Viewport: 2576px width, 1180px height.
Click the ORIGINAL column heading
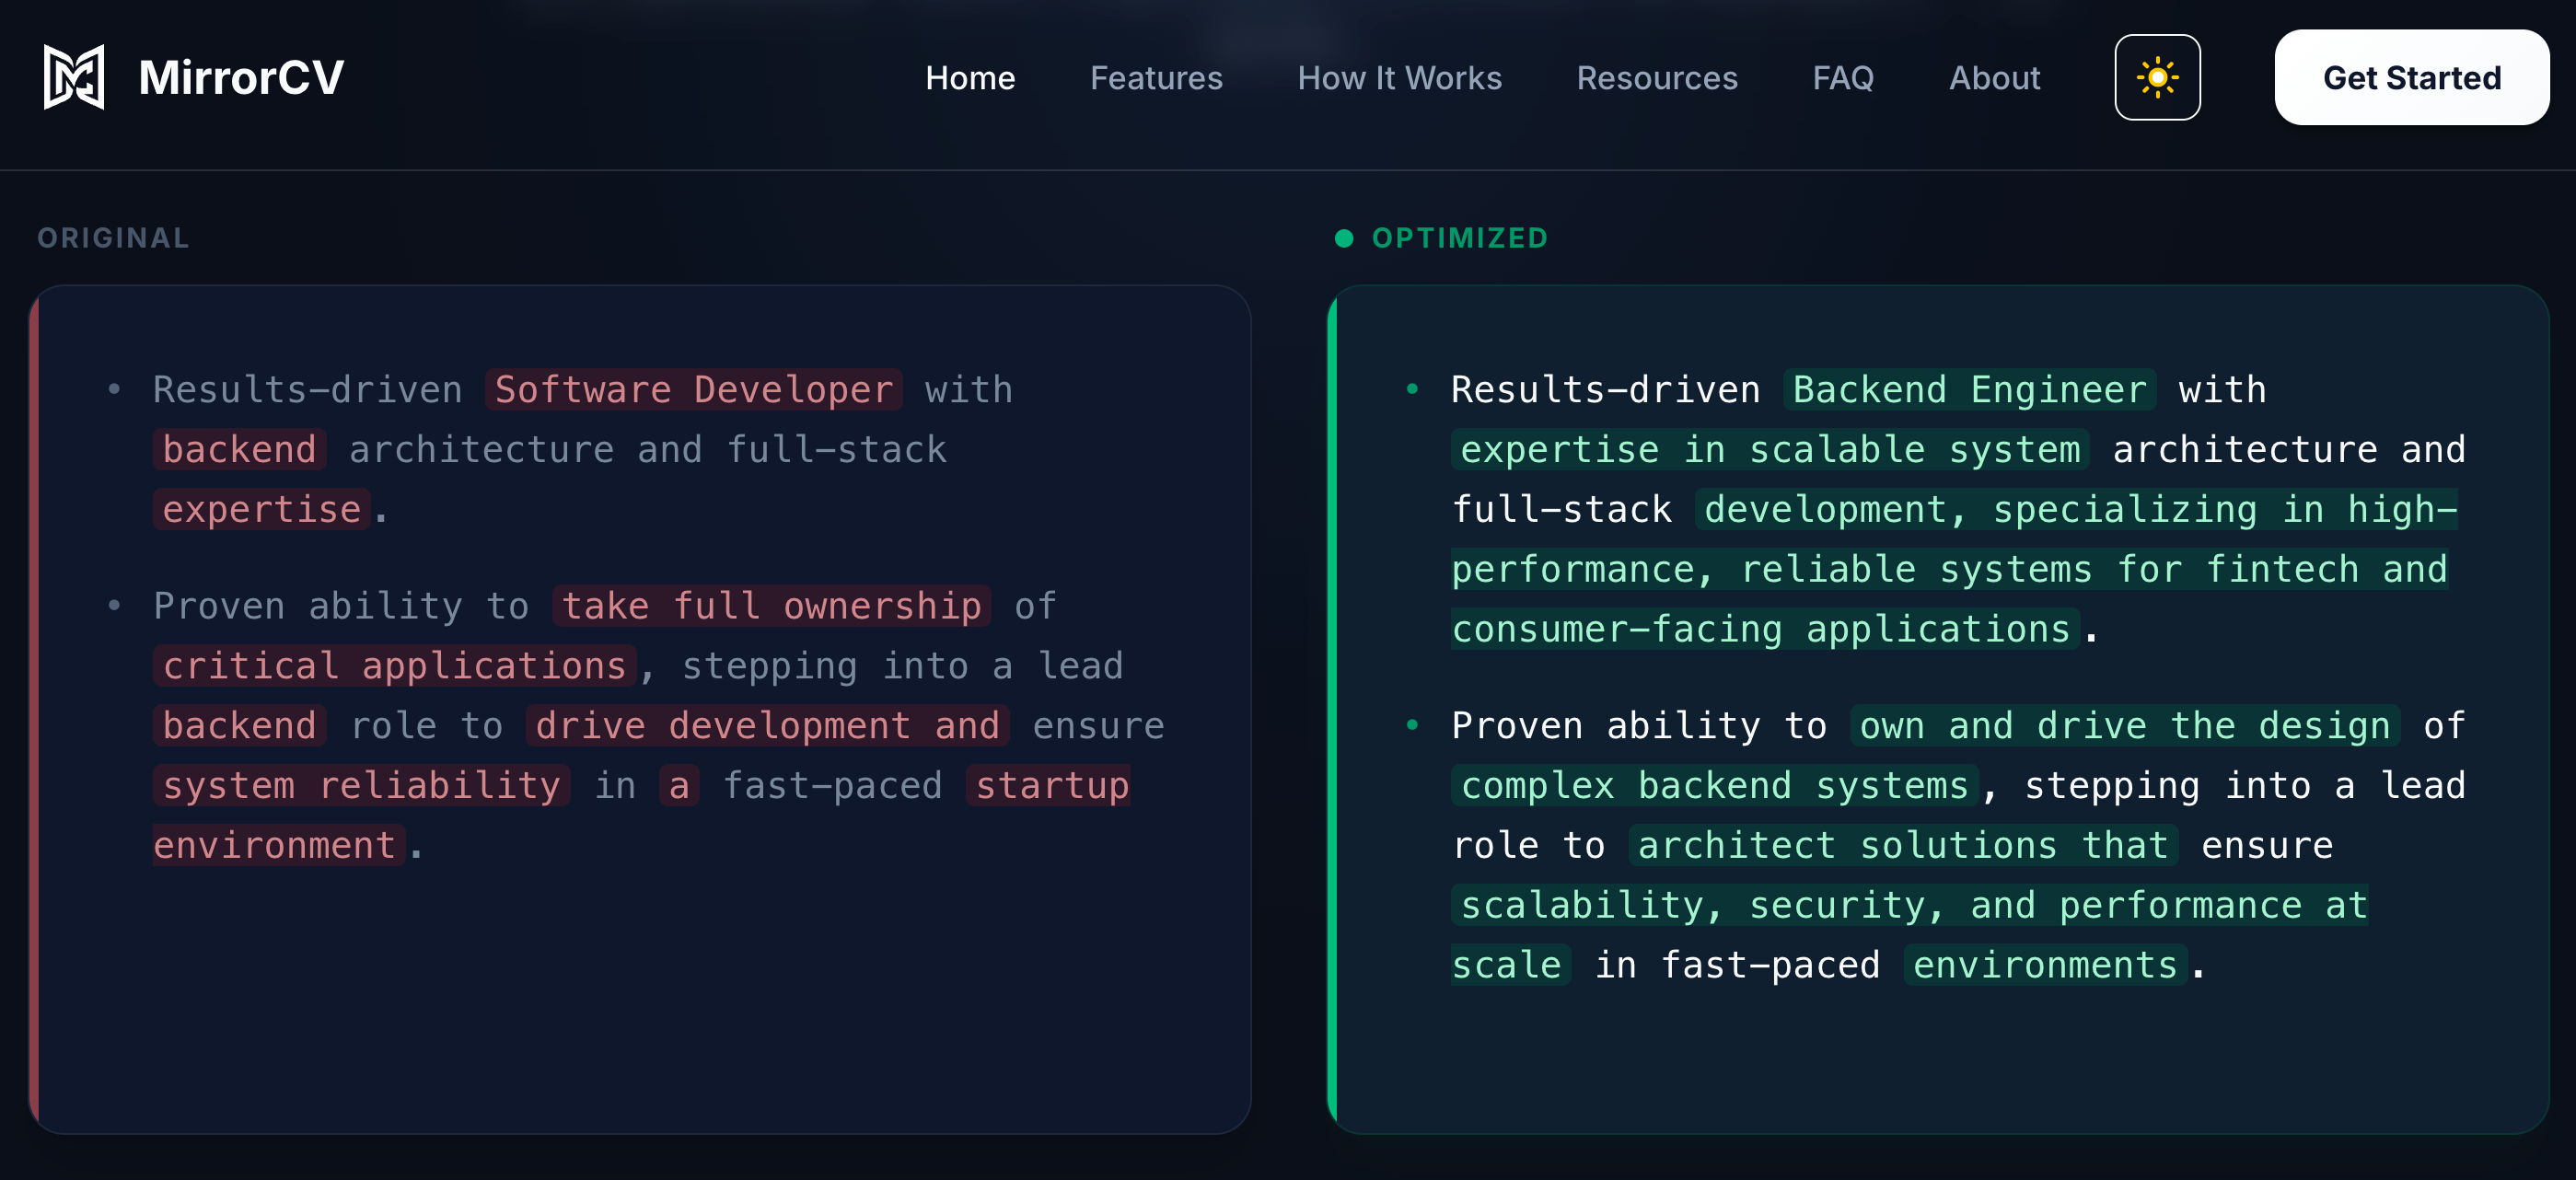point(113,238)
